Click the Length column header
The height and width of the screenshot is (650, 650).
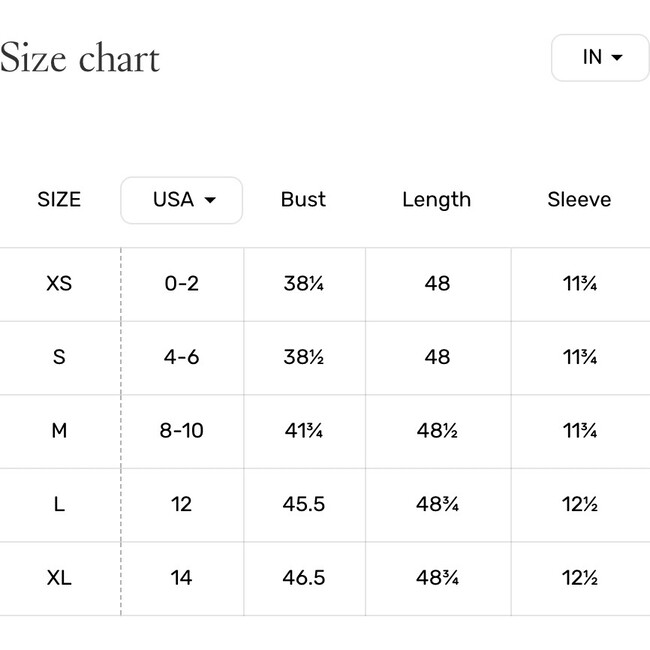[x=437, y=200]
